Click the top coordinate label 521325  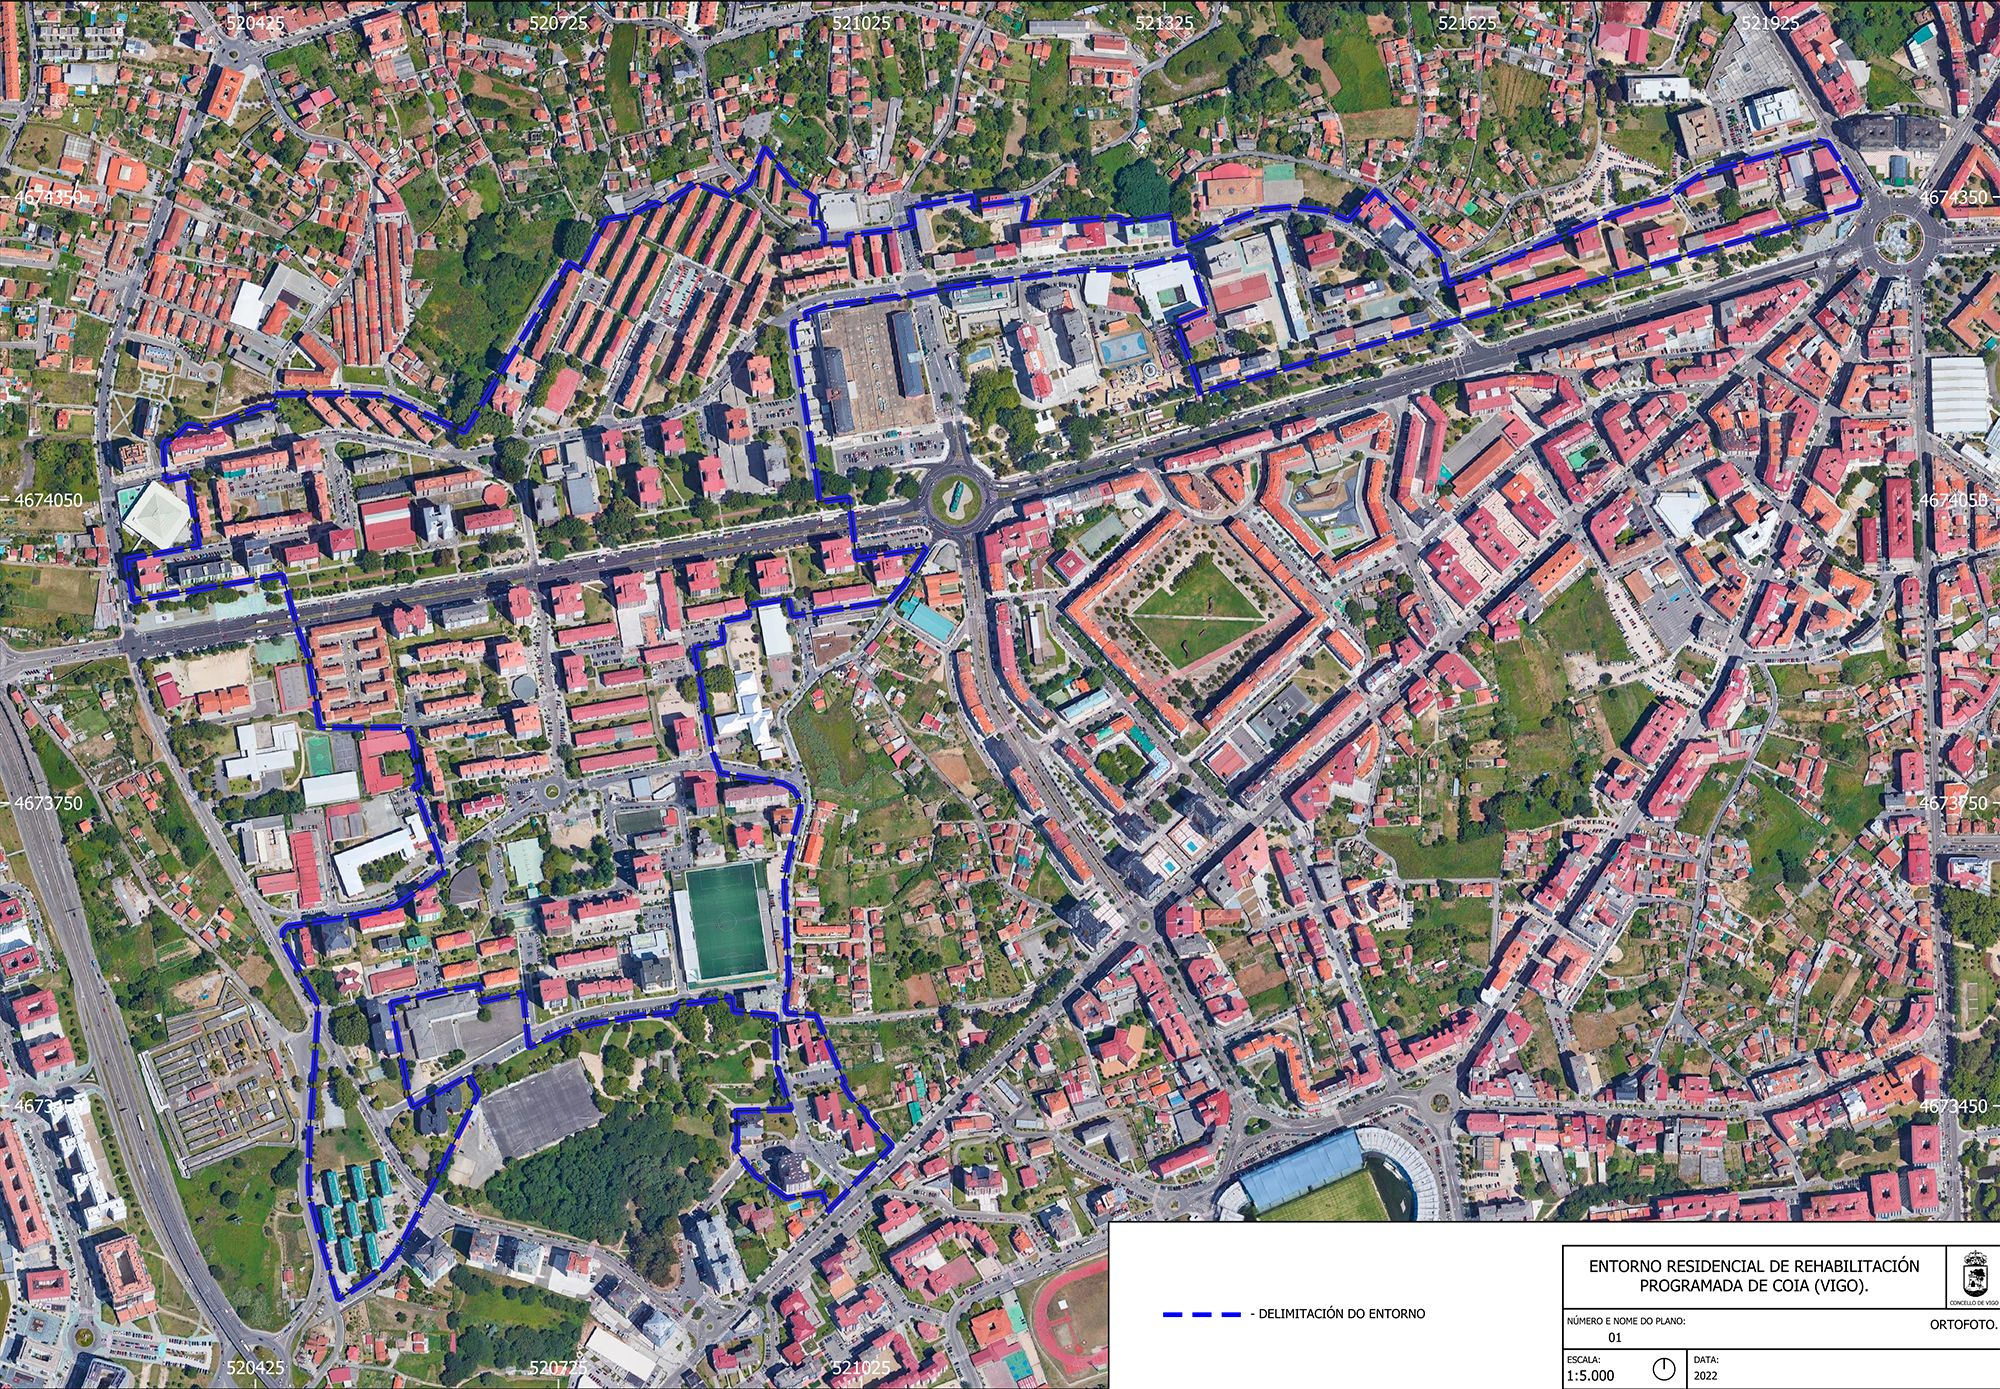point(1164,23)
